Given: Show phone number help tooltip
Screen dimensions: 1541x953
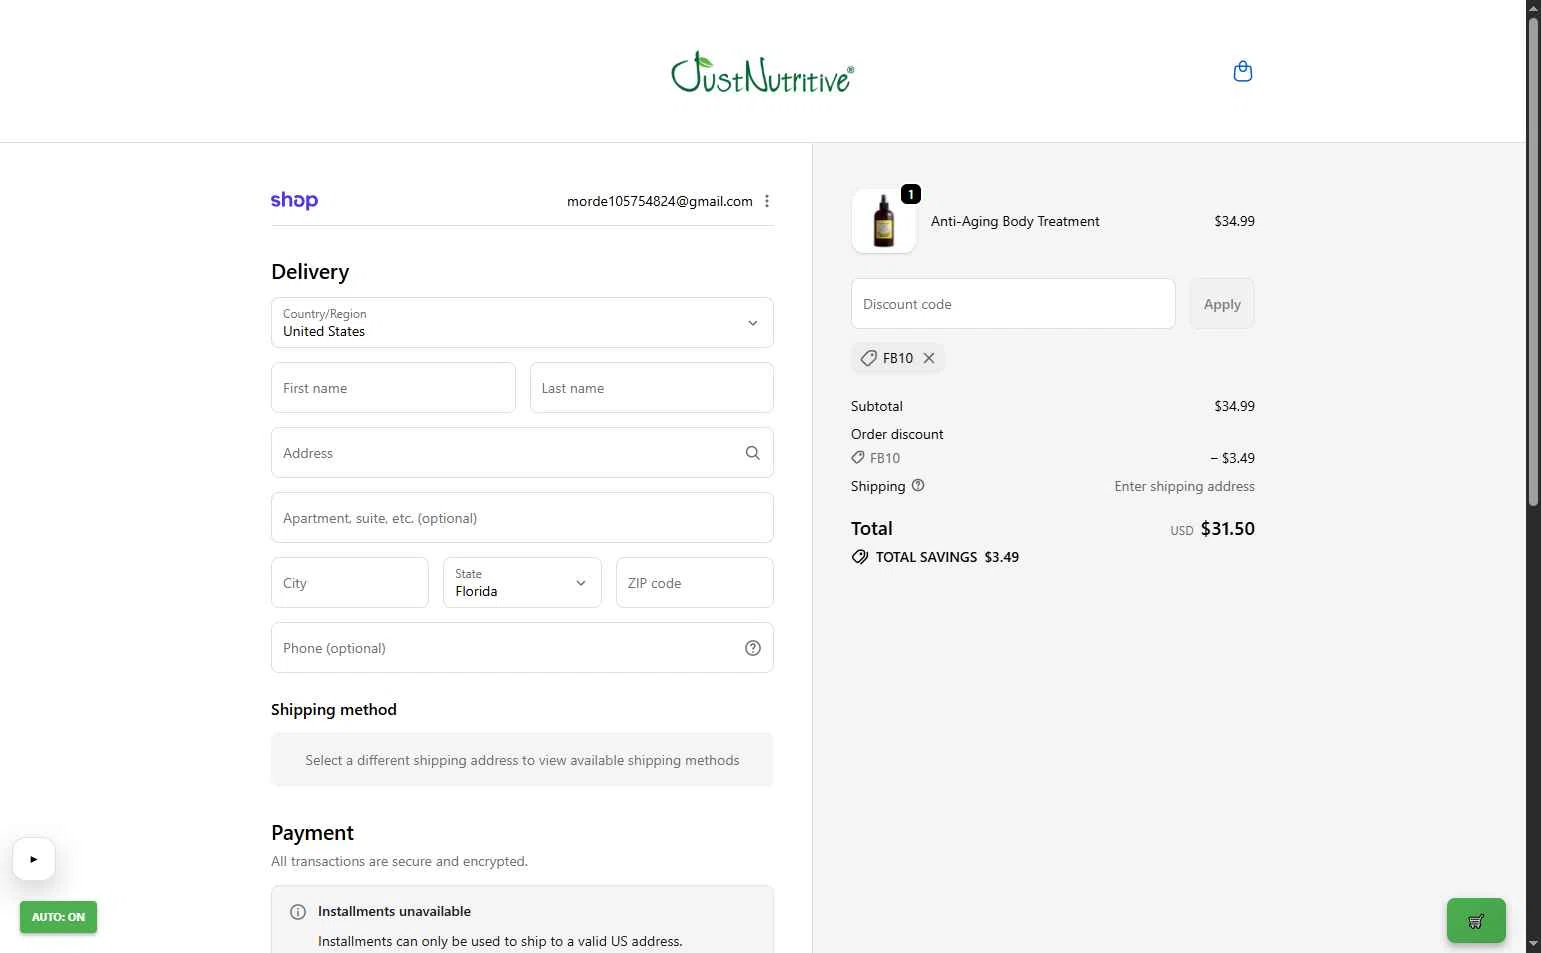Looking at the screenshot, I should pyautogui.click(x=753, y=648).
